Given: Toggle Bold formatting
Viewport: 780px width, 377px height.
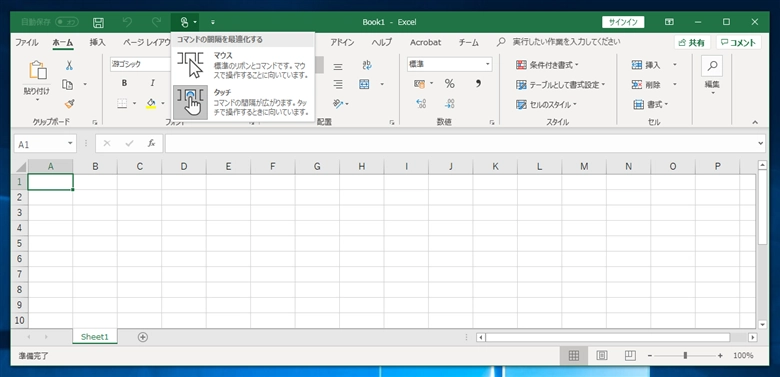Looking at the screenshot, I should 124,84.
